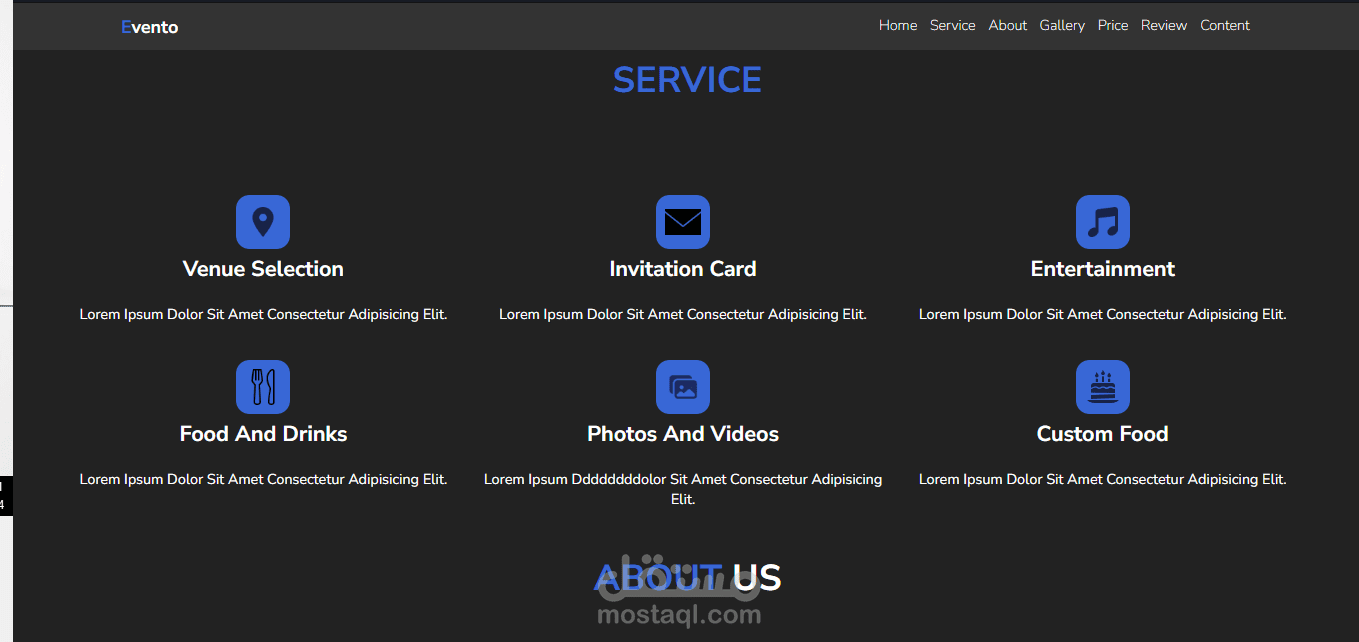Viewport: 1359px width, 642px height.
Task: Open the Evento logo link
Action: coord(149,27)
